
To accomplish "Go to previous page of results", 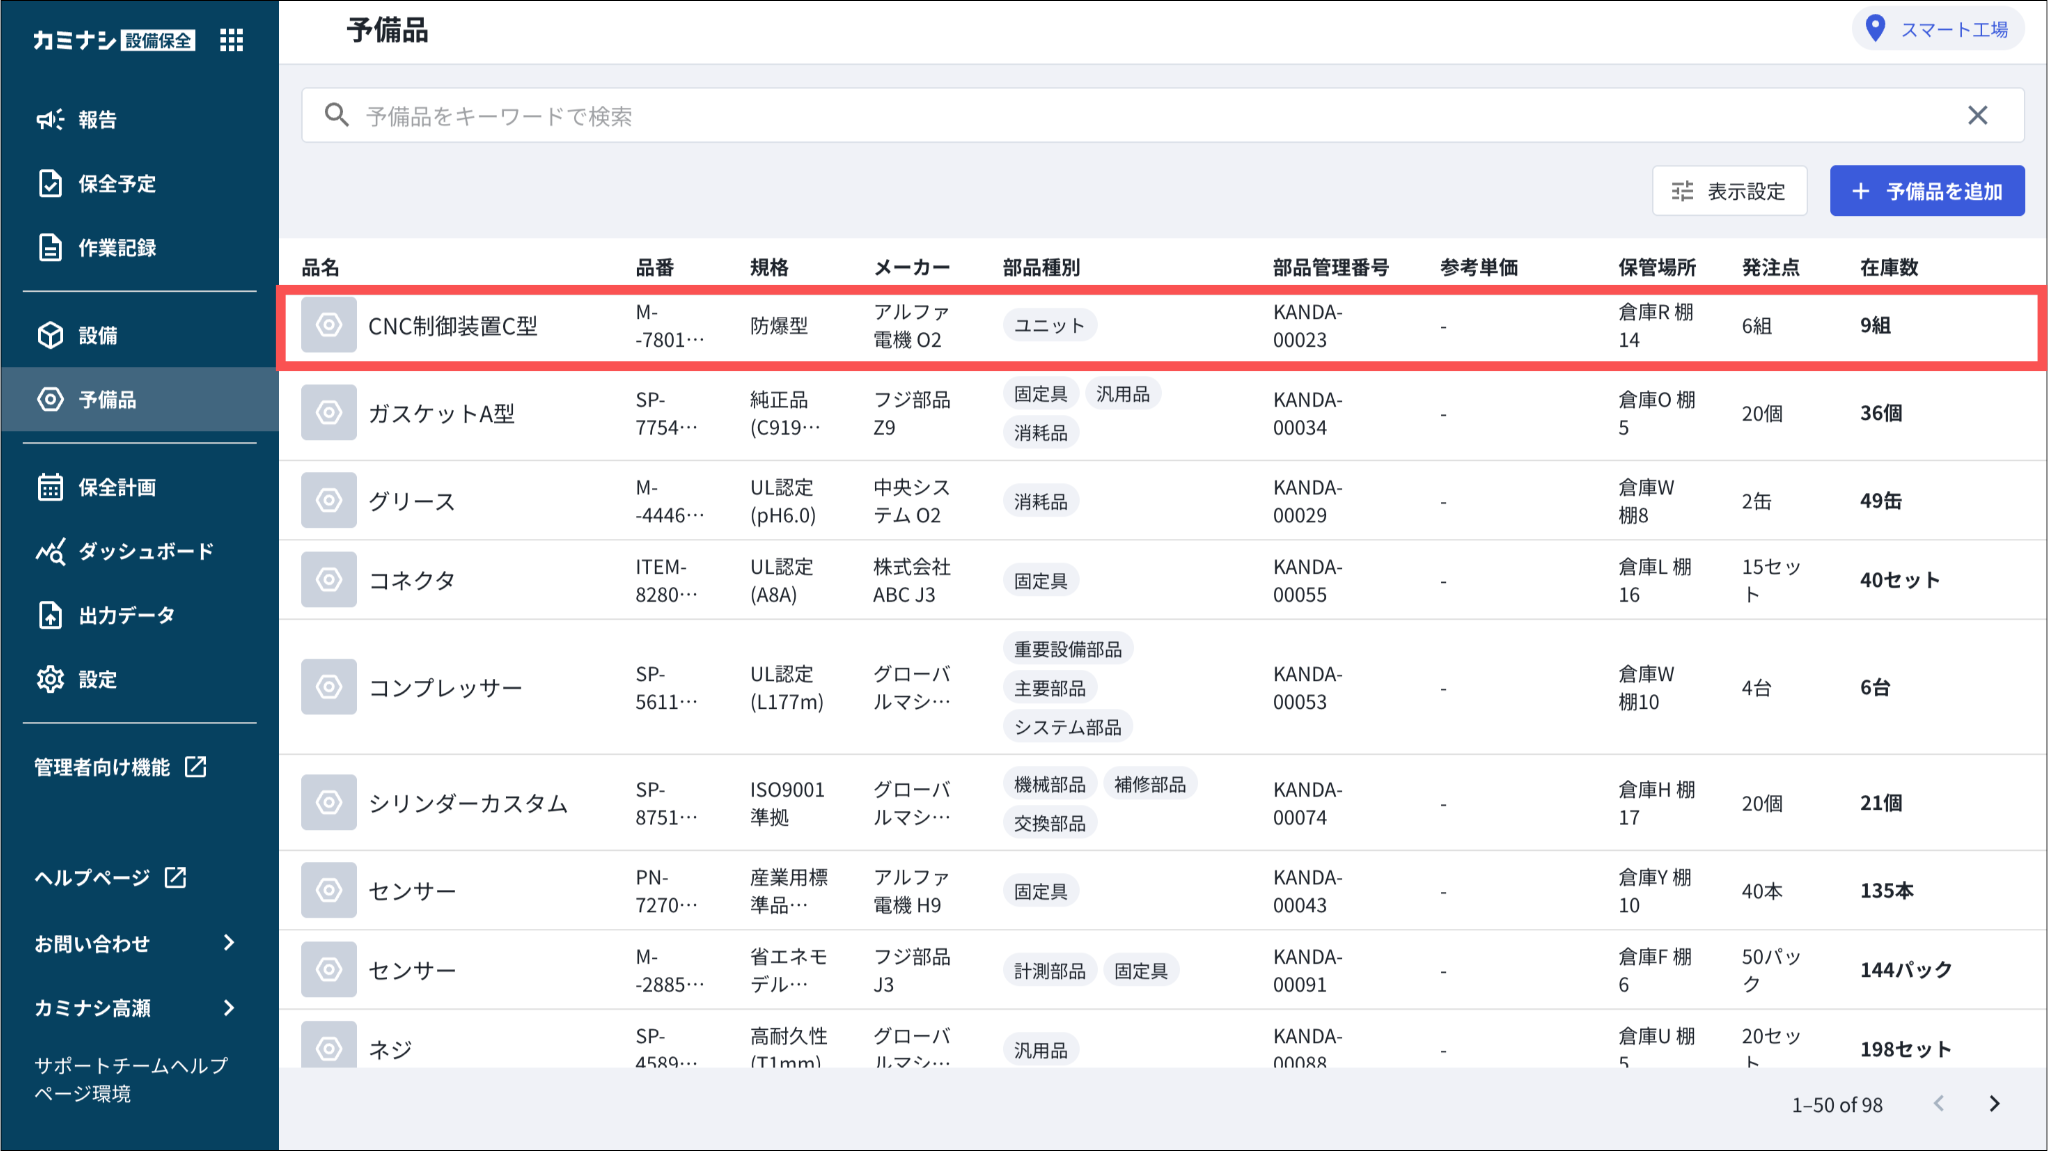I will point(1939,1104).
